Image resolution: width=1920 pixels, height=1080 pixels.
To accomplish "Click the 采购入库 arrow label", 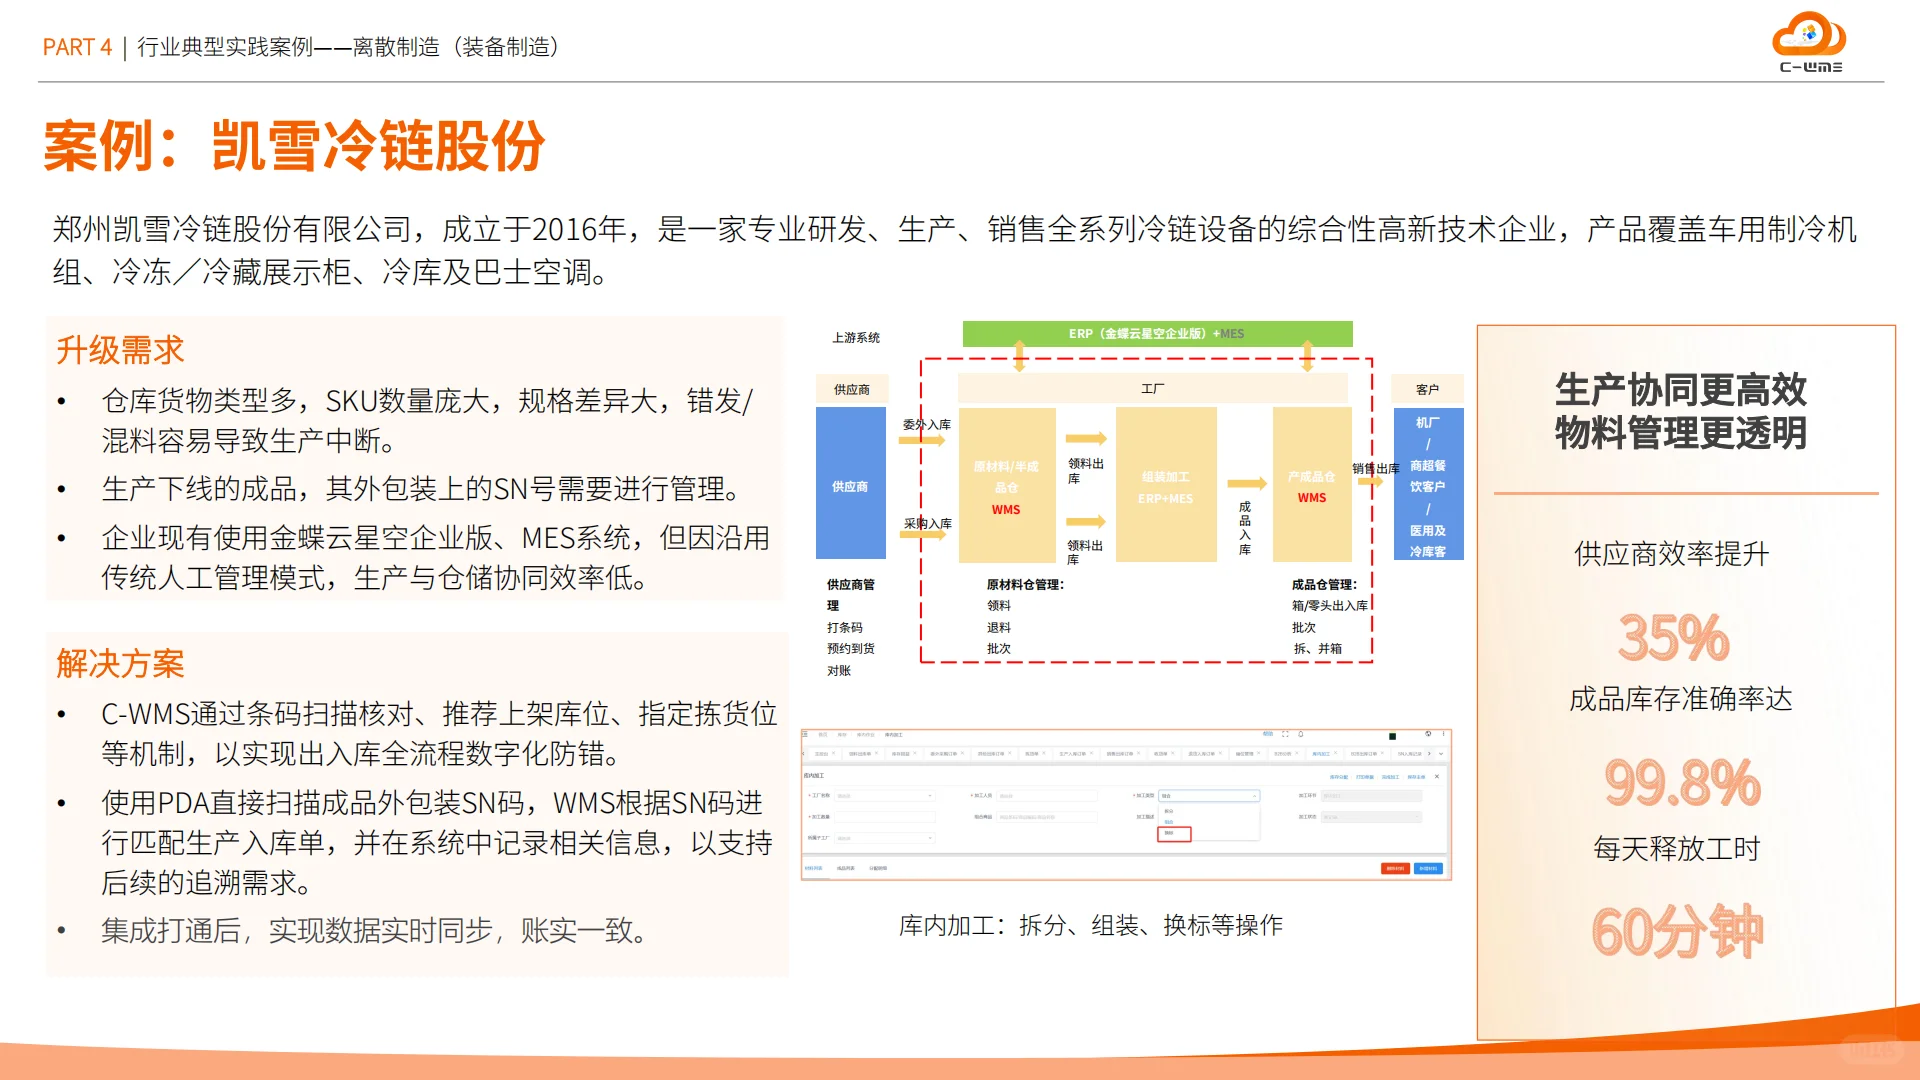I will 927,524.
